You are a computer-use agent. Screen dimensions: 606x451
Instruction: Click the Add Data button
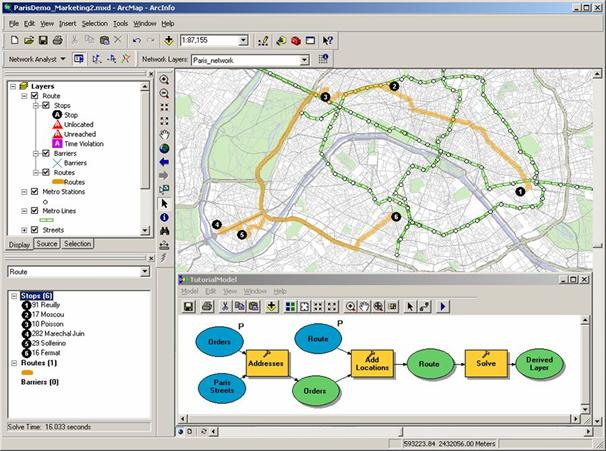168,41
